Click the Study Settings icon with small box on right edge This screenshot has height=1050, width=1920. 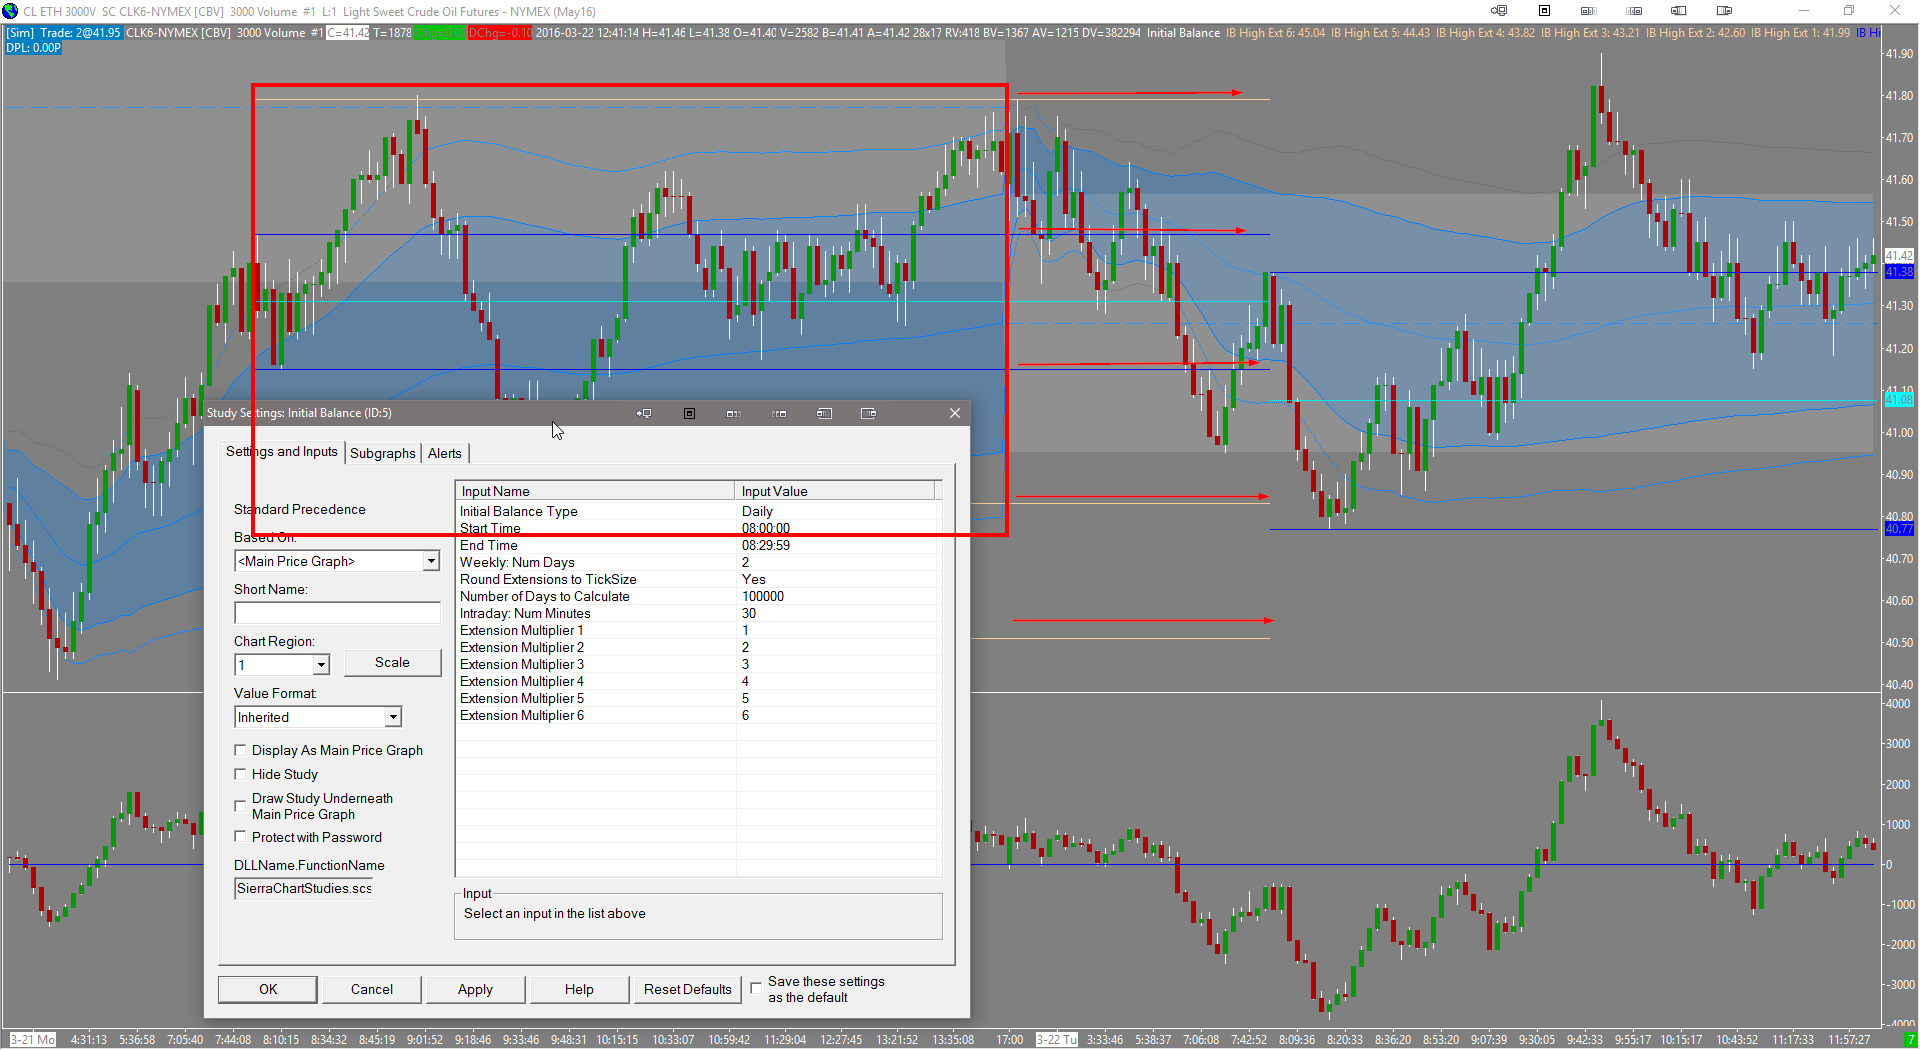[869, 413]
